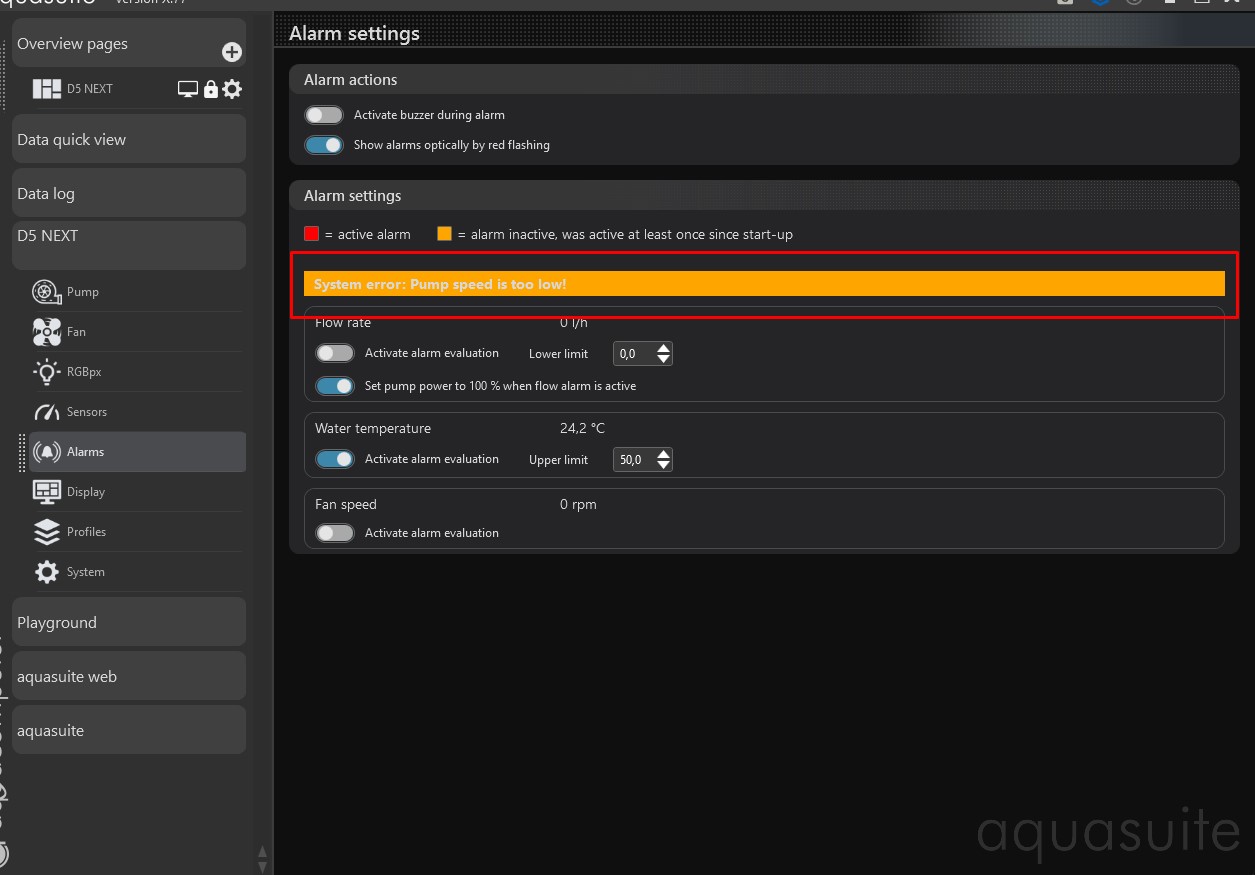The height and width of the screenshot is (875, 1255).
Task: Select the Alarms page
Action: coord(137,452)
